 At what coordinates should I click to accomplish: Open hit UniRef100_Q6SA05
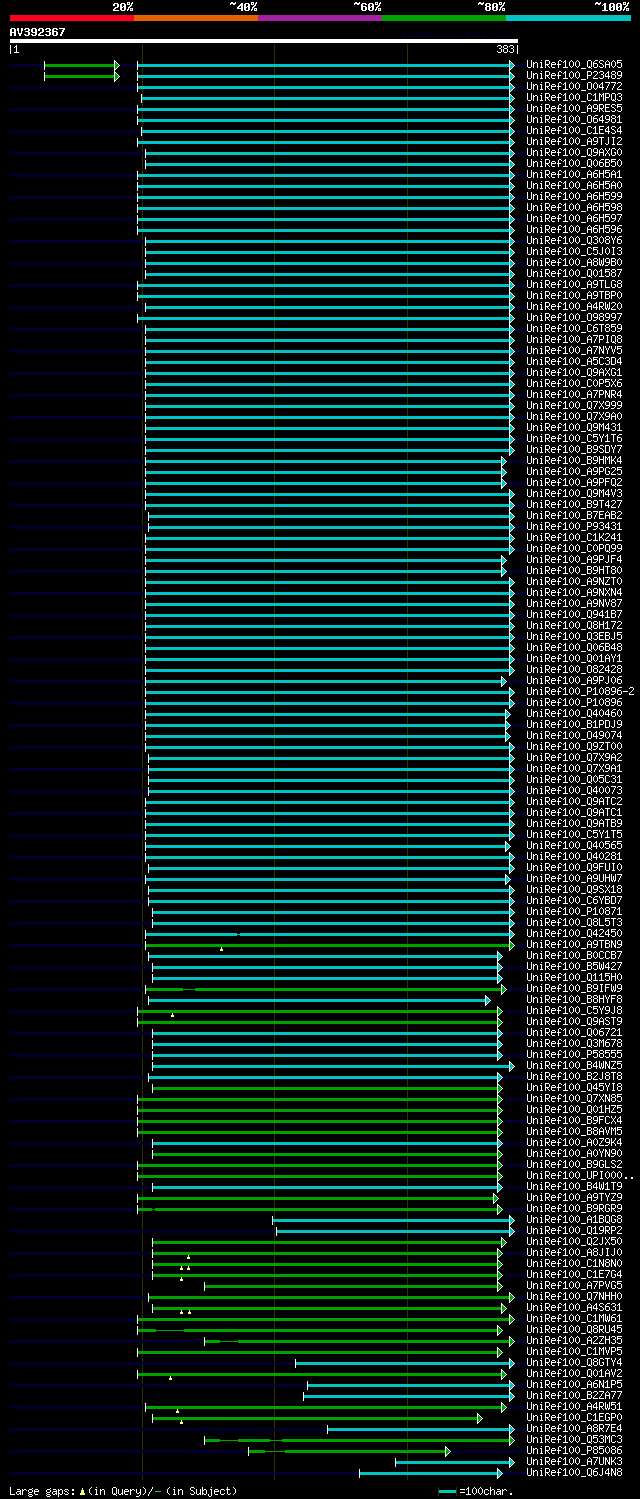click(574, 65)
